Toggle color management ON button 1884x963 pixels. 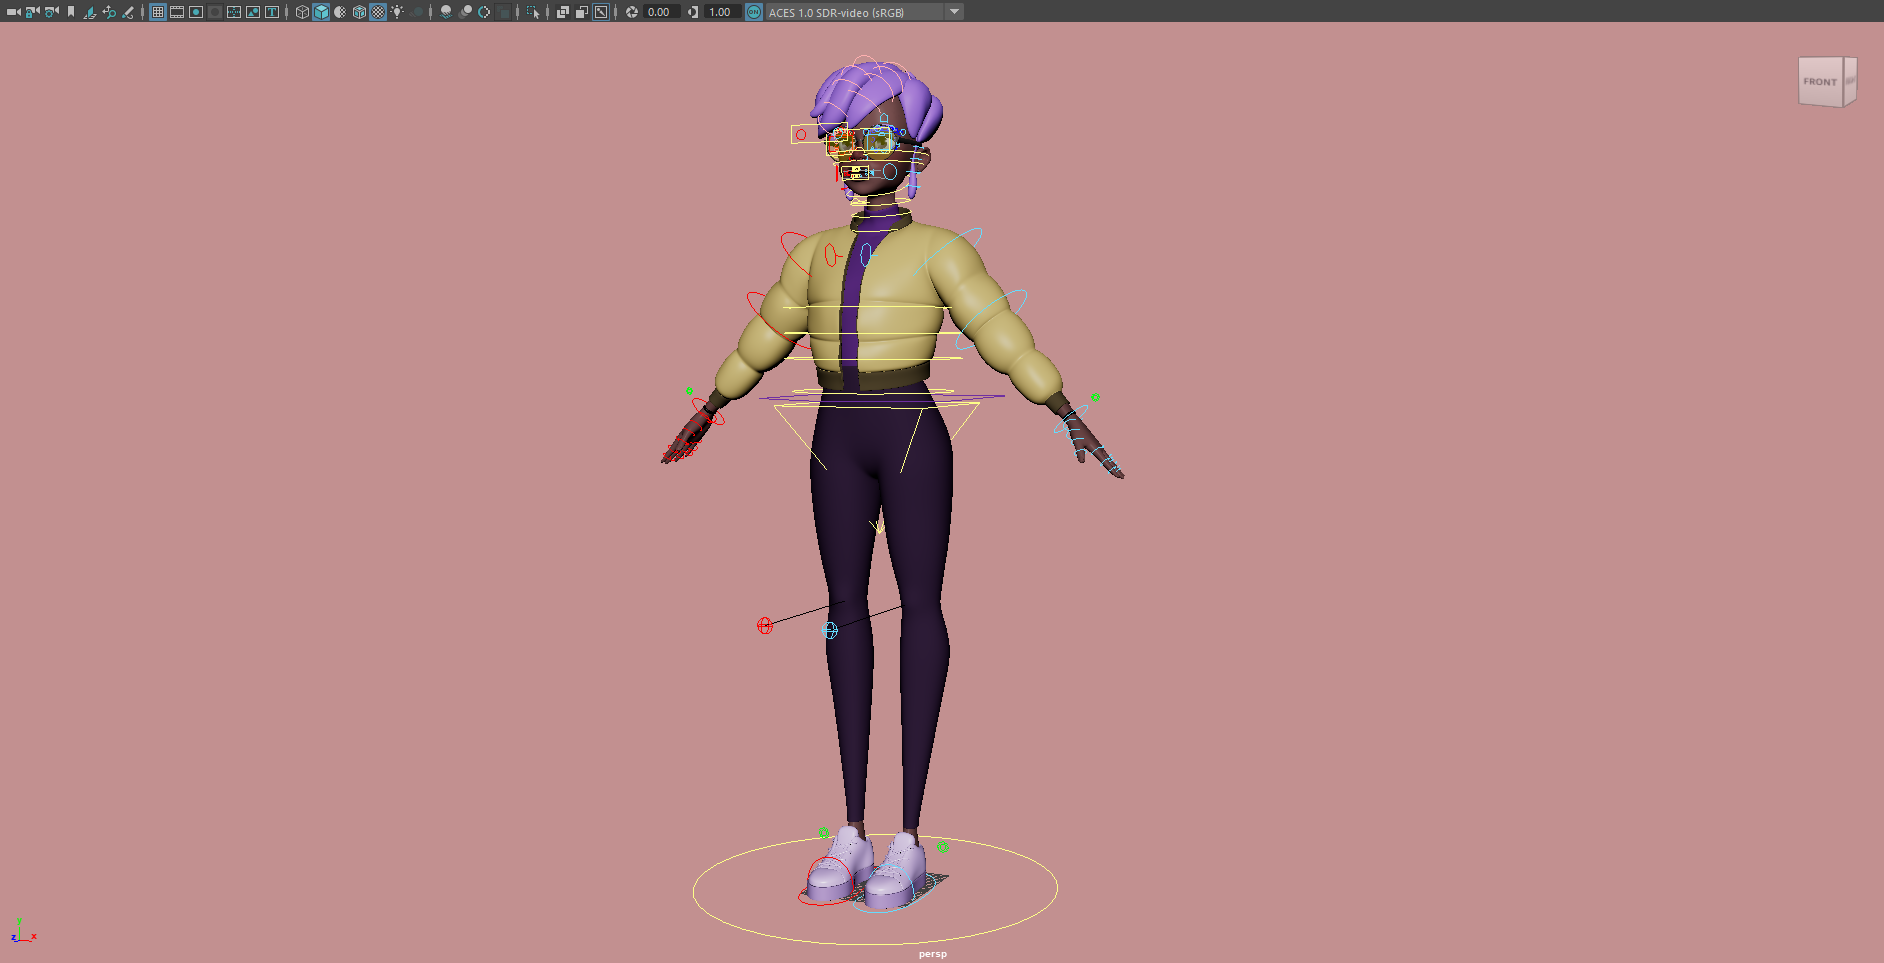coord(754,12)
